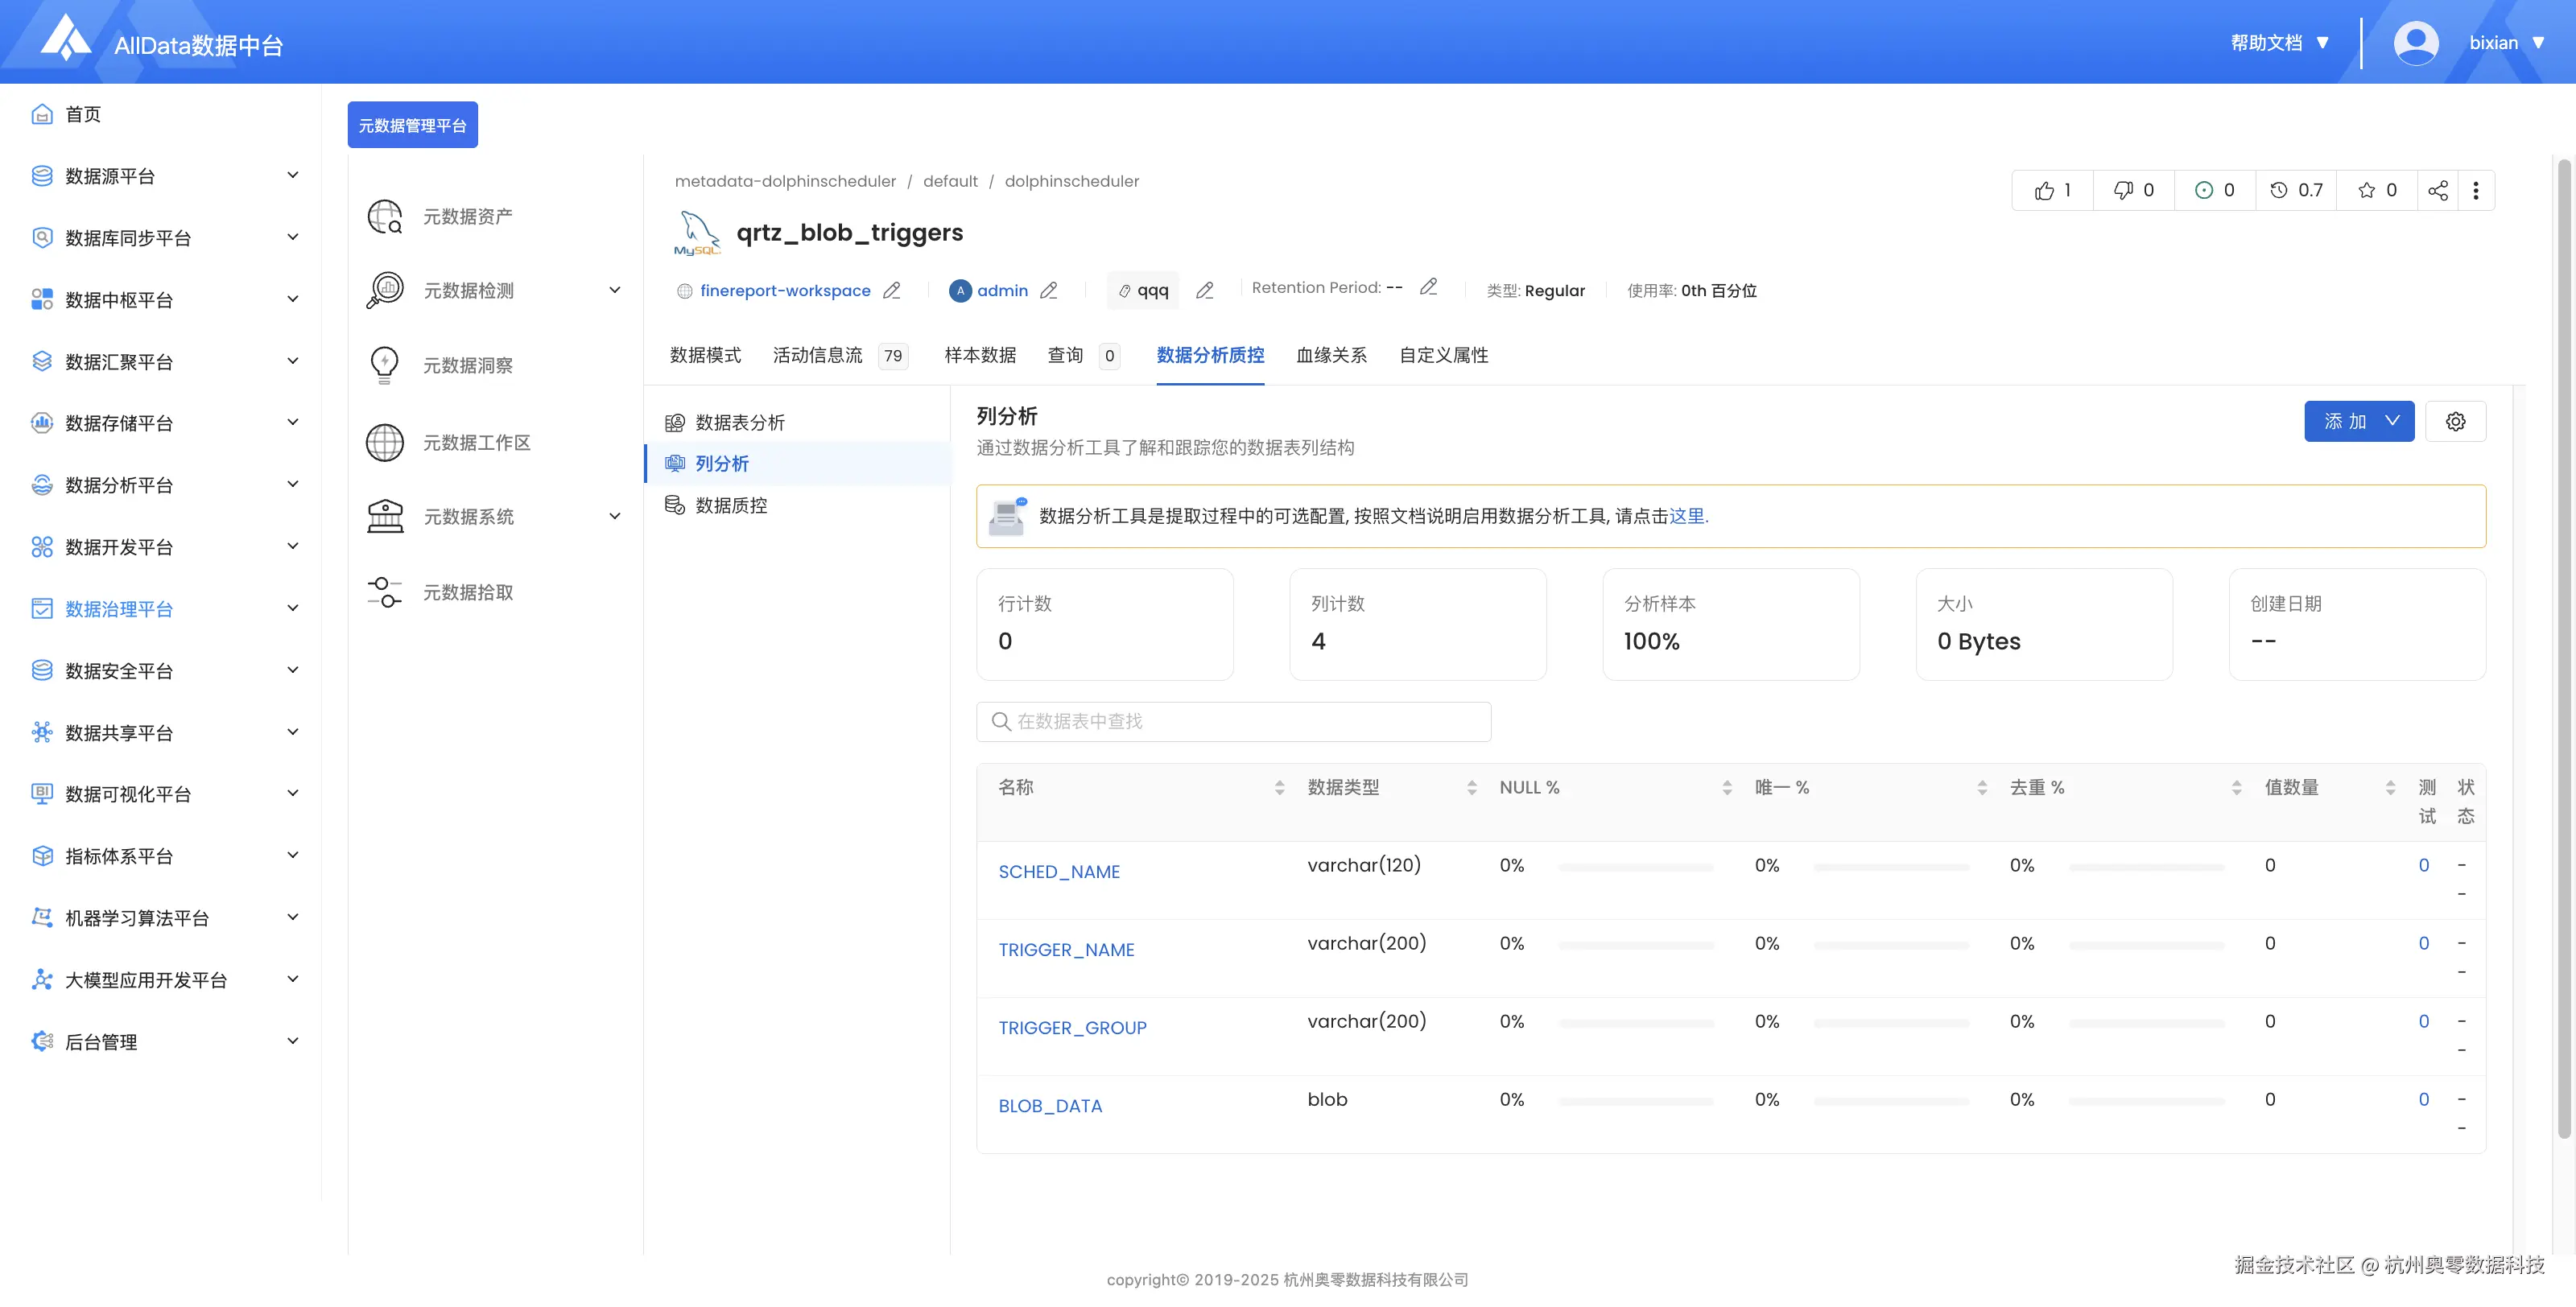The height and width of the screenshot is (1307, 2576).
Task: Click the 在数据表中查找 search field
Action: pos(1233,721)
